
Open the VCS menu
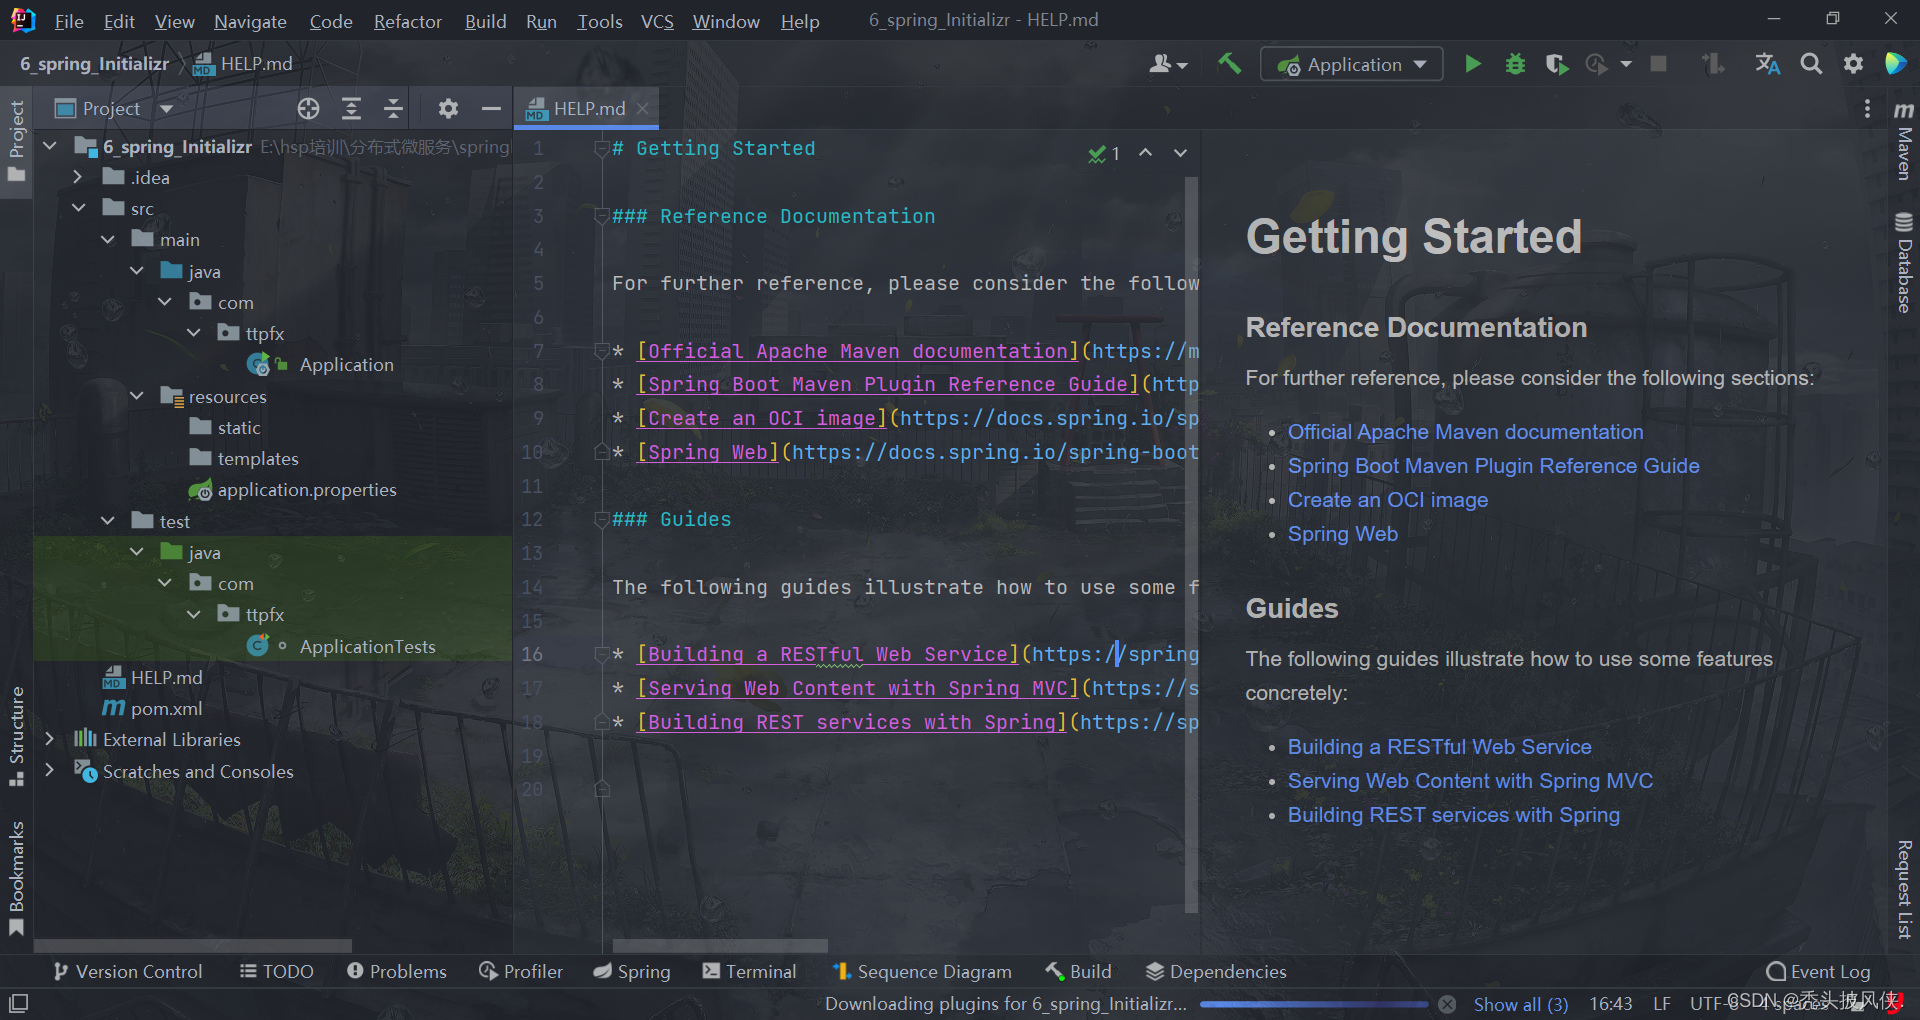657,21
